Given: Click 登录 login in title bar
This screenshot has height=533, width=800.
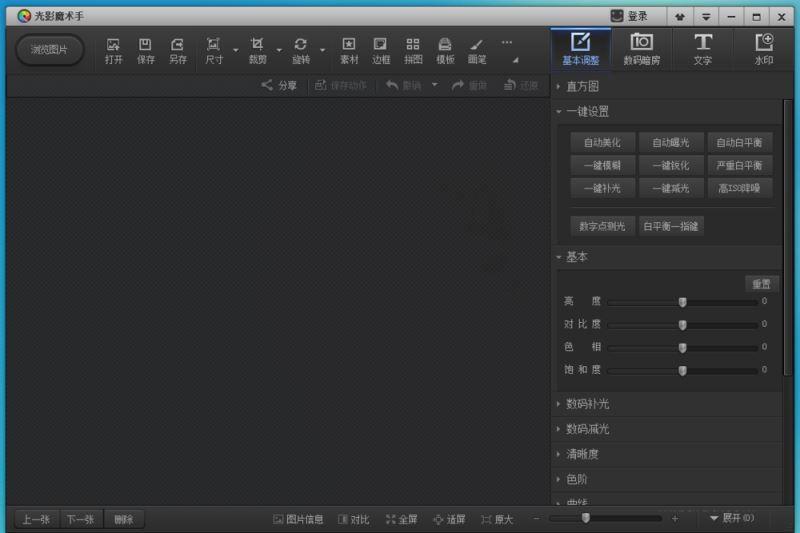Looking at the screenshot, I should pos(629,16).
